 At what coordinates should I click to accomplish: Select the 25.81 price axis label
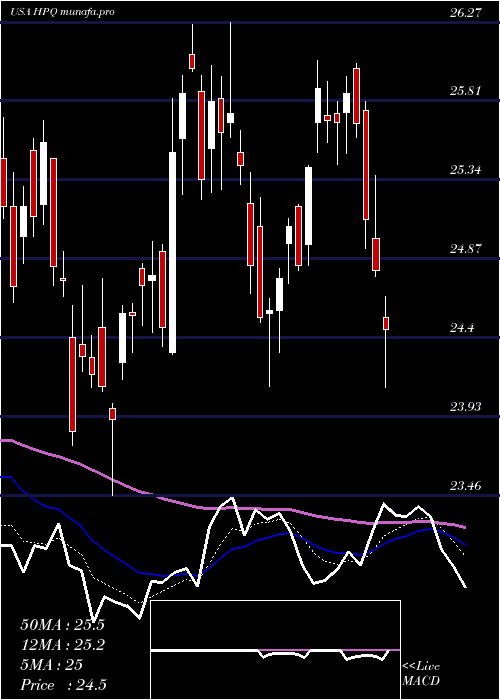point(466,92)
